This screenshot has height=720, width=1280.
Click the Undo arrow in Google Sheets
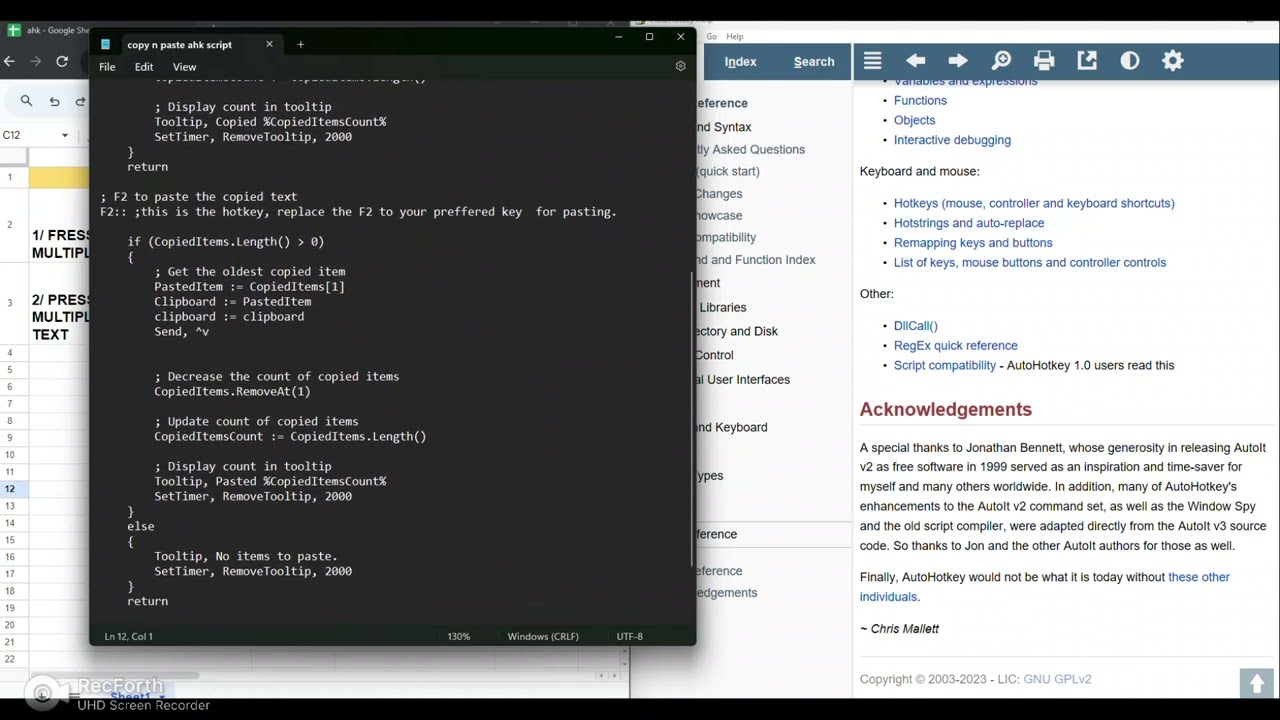(x=54, y=101)
